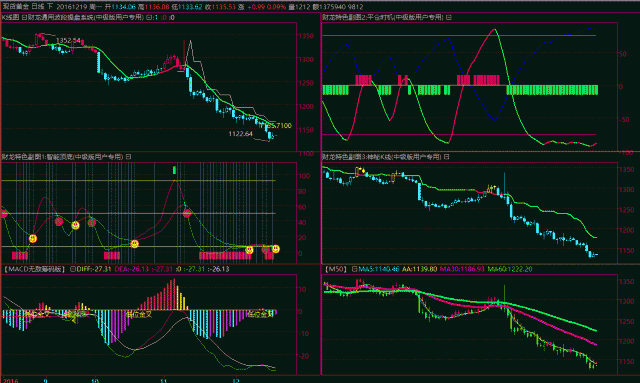Open the 财龙特色副图3 神能K线 title
The image size is (640, 383).
point(382,157)
